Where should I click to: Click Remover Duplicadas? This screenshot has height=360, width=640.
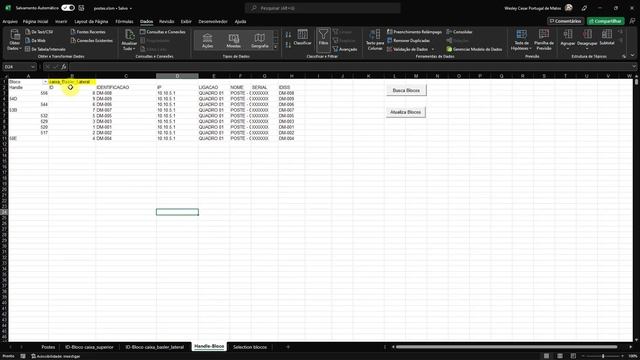(x=408, y=40)
